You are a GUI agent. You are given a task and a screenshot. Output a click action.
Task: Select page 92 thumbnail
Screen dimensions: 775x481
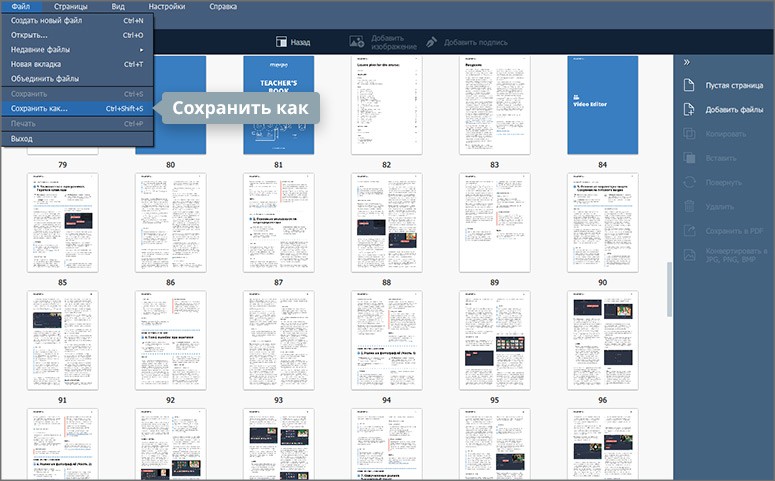point(171,340)
